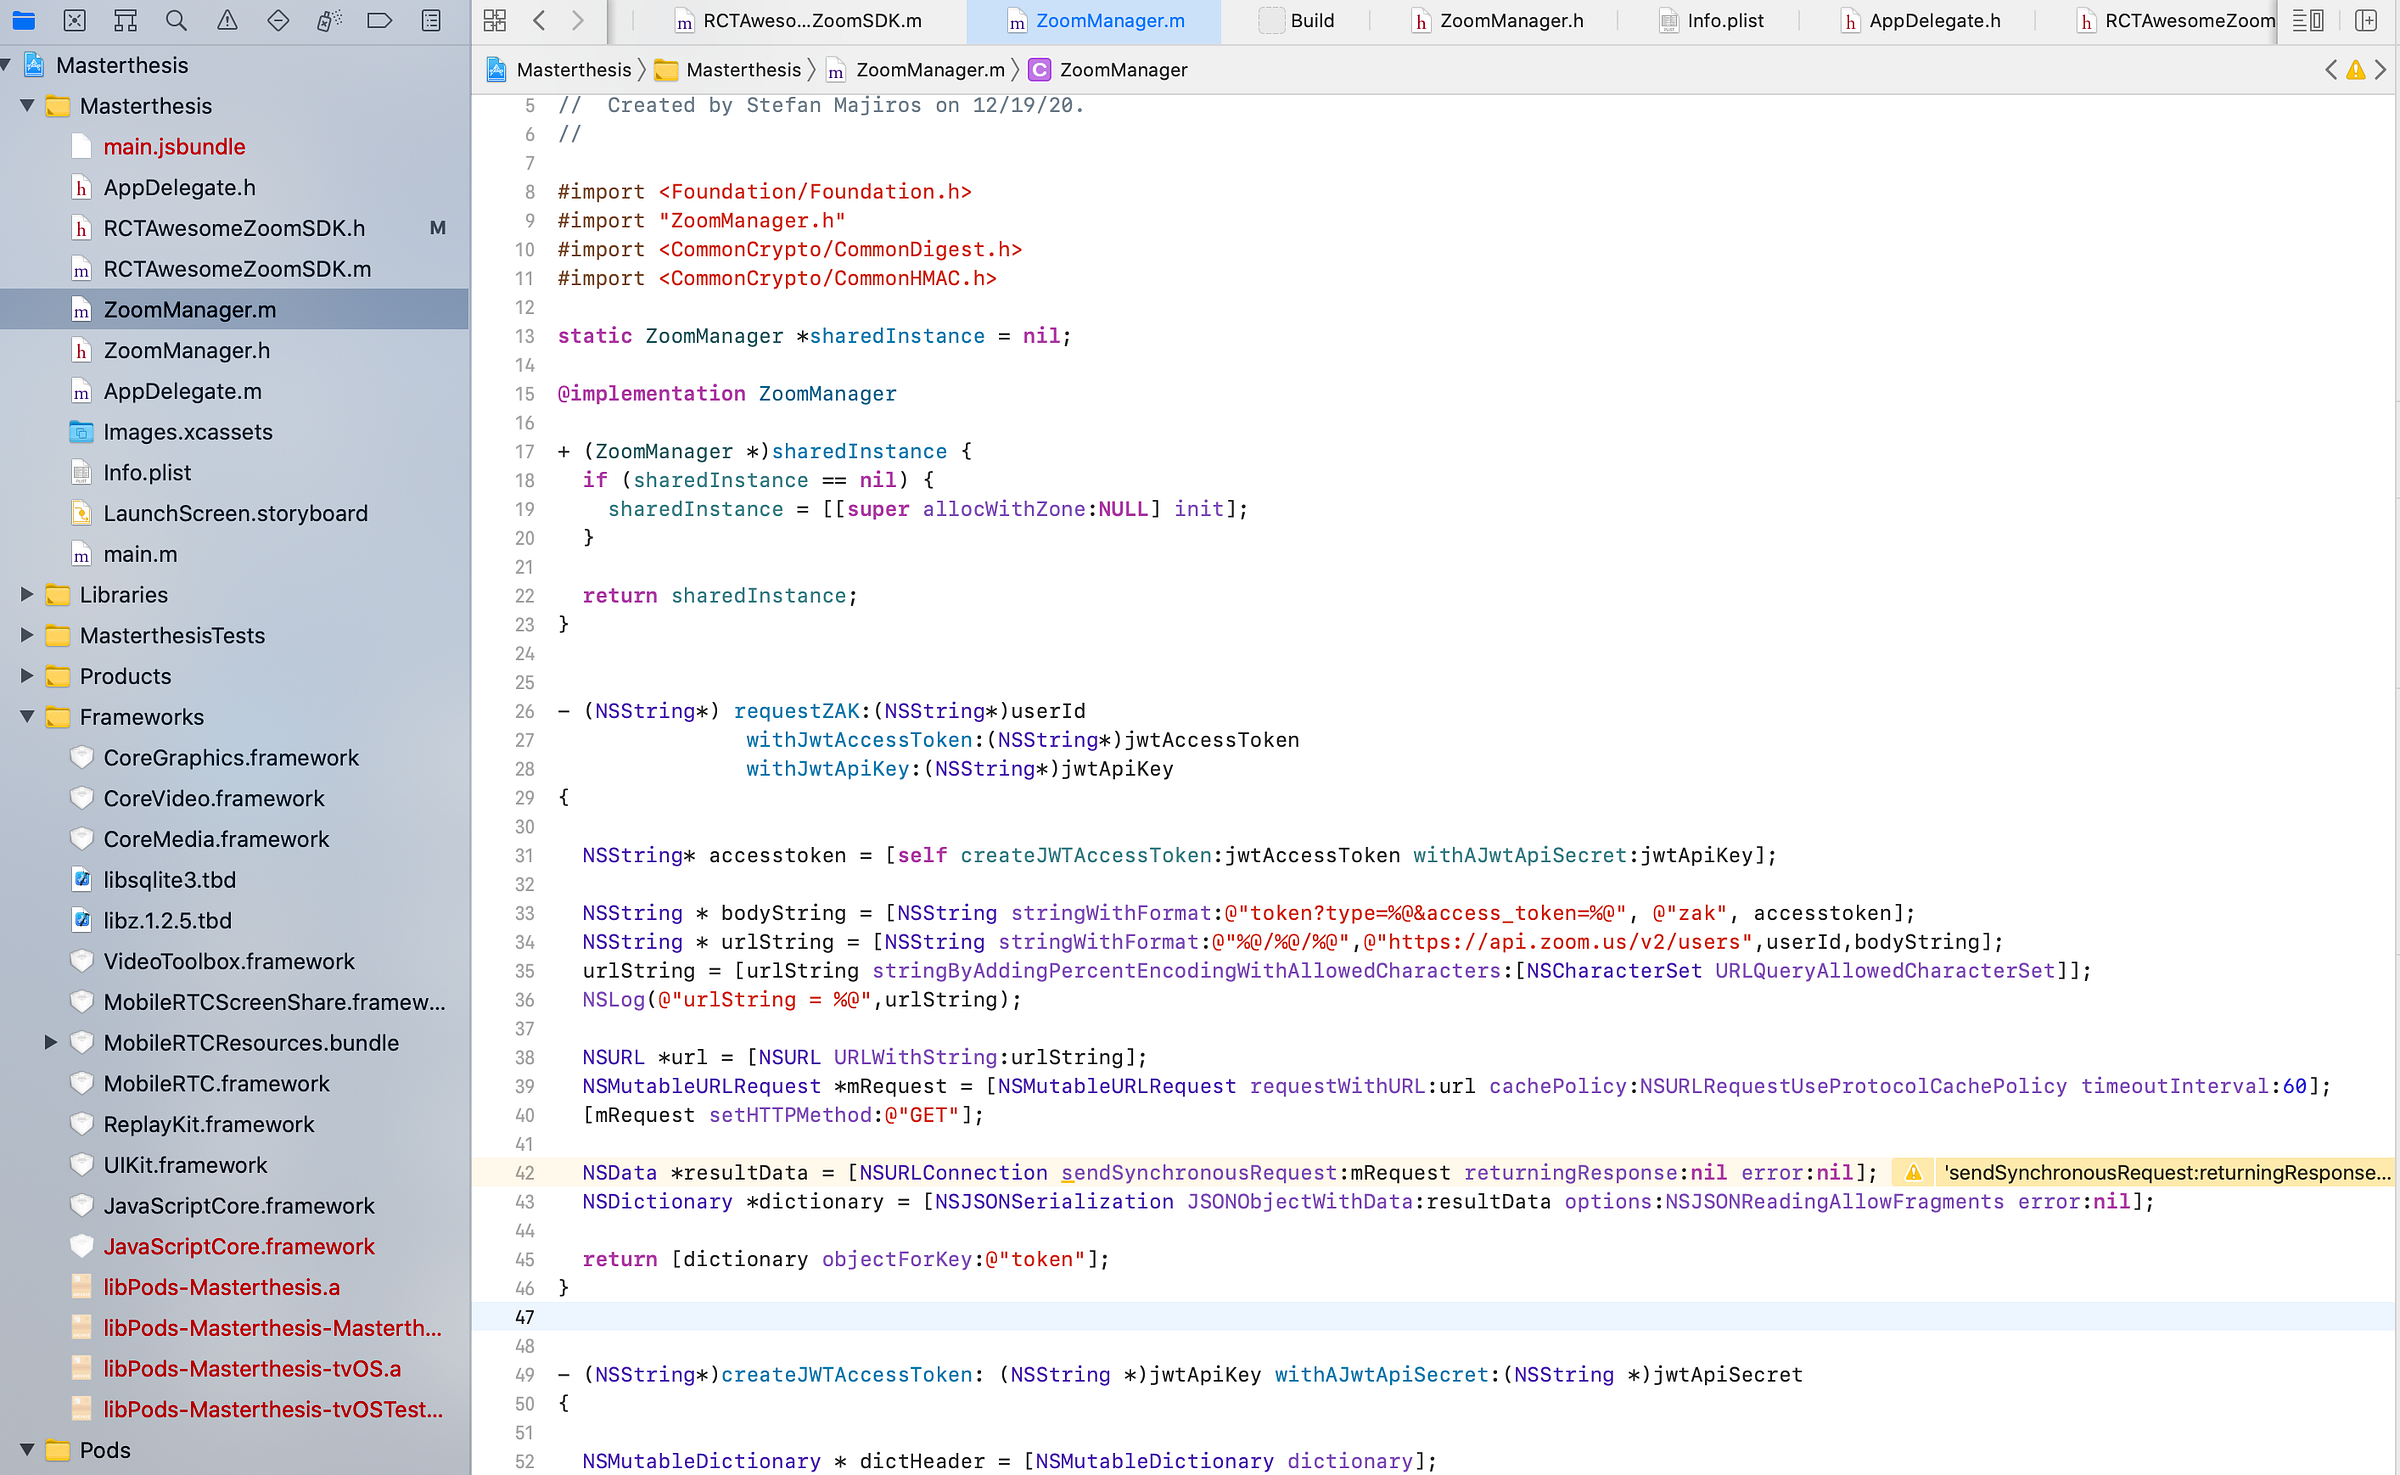This screenshot has width=2400, height=1475.
Task: Open the find navigator
Action: (x=176, y=20)
